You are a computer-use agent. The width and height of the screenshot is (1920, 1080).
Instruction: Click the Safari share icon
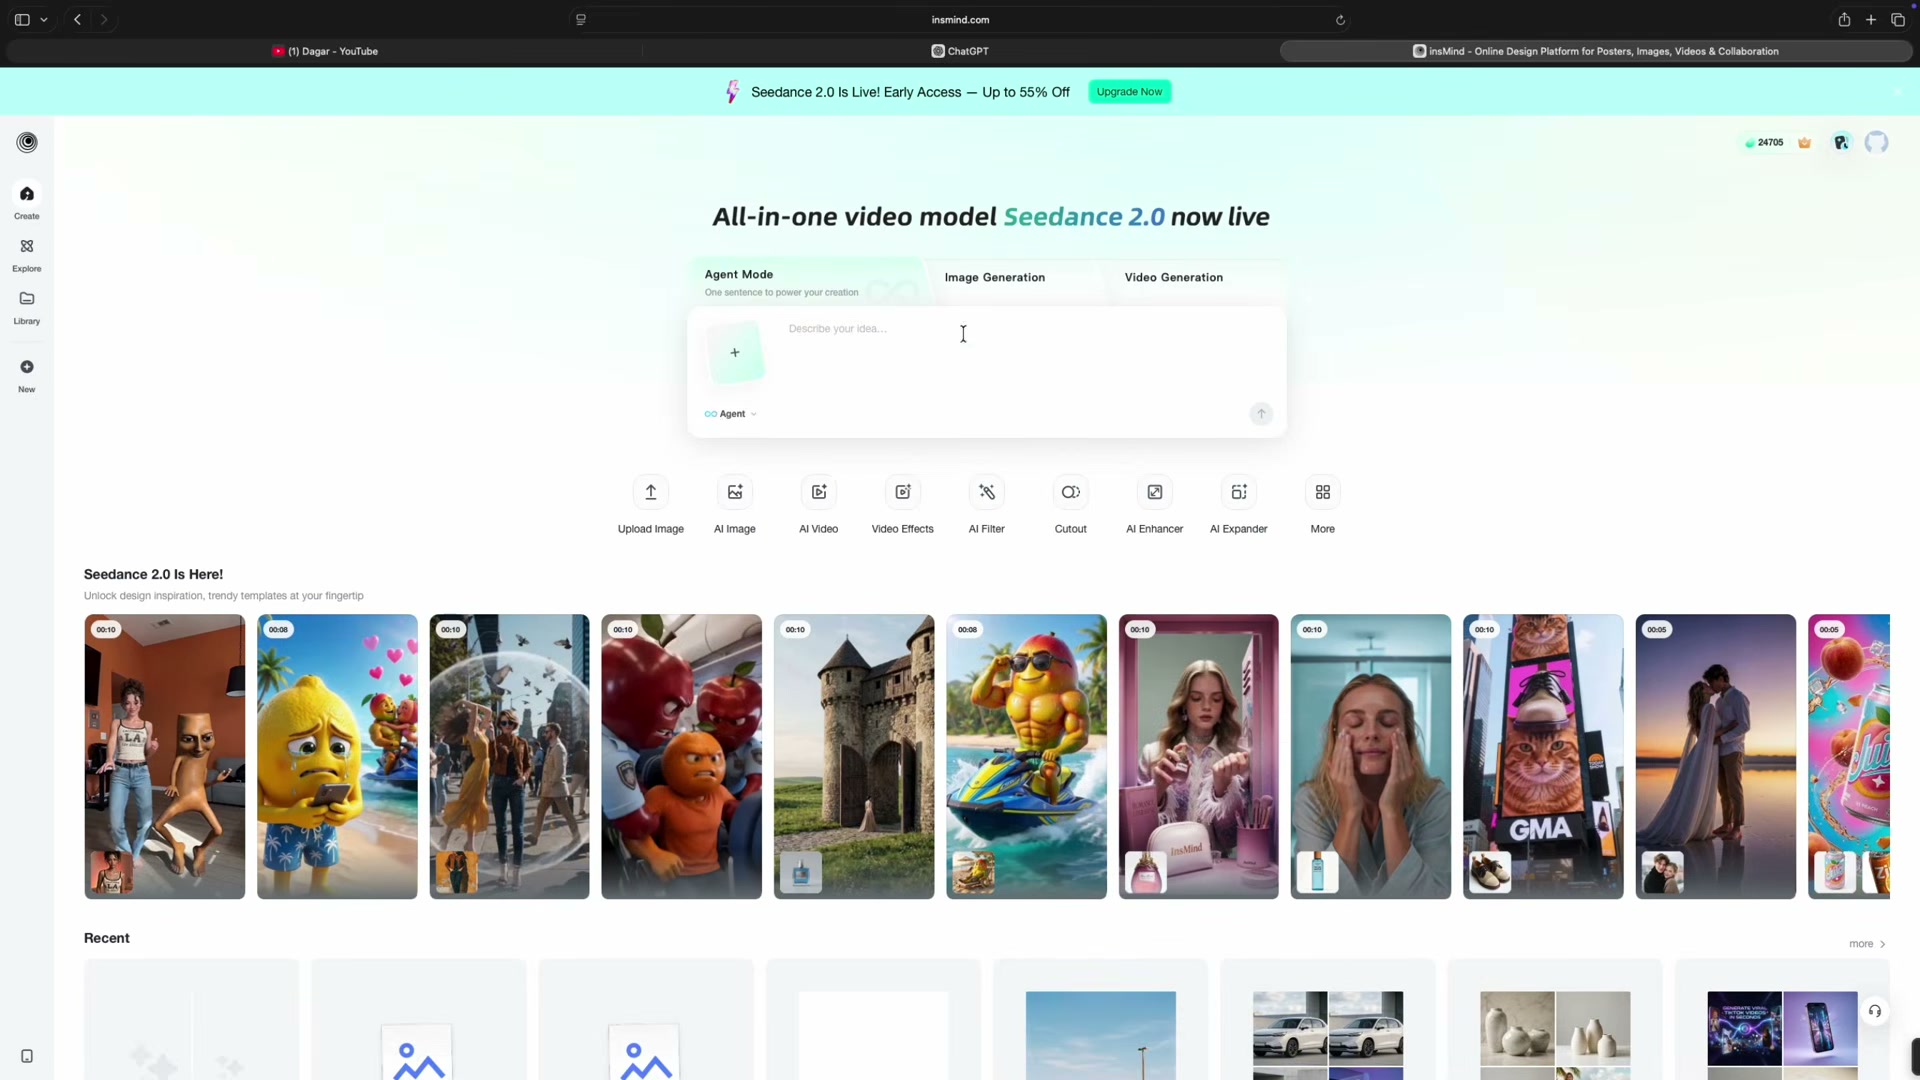click(x=1844, y=20)
